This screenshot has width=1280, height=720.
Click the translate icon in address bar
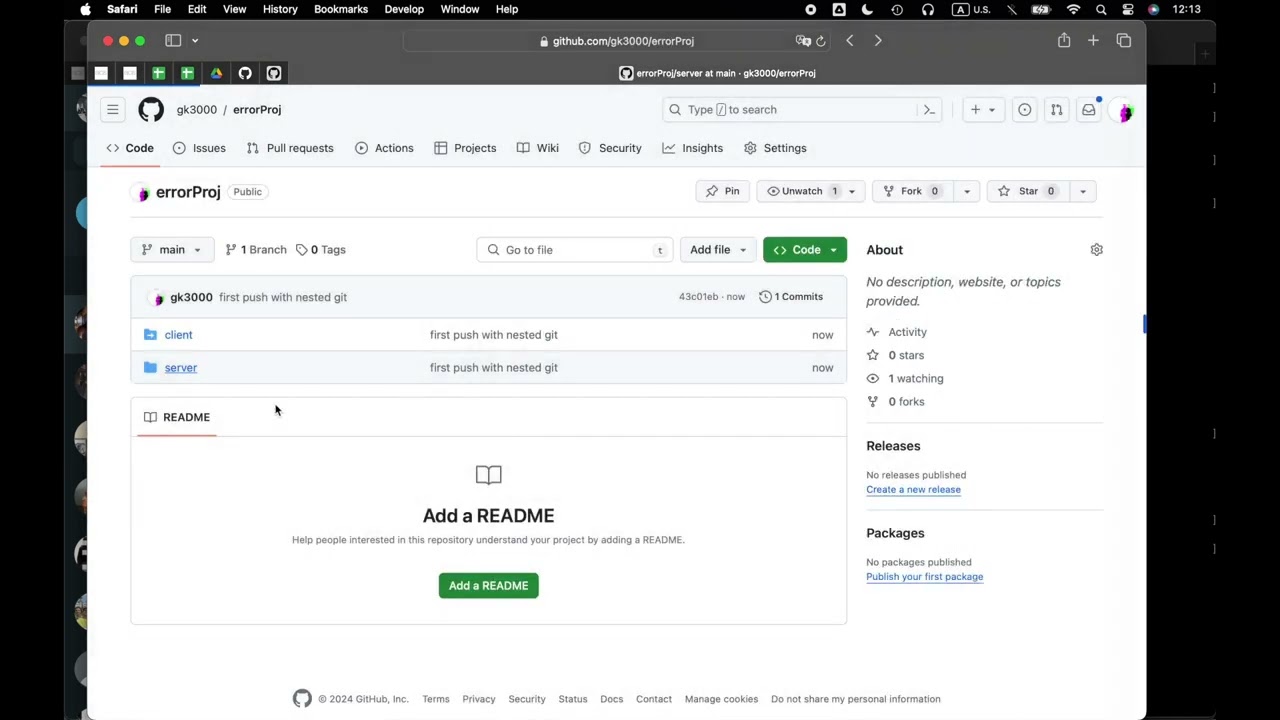(x=803, y=41)
